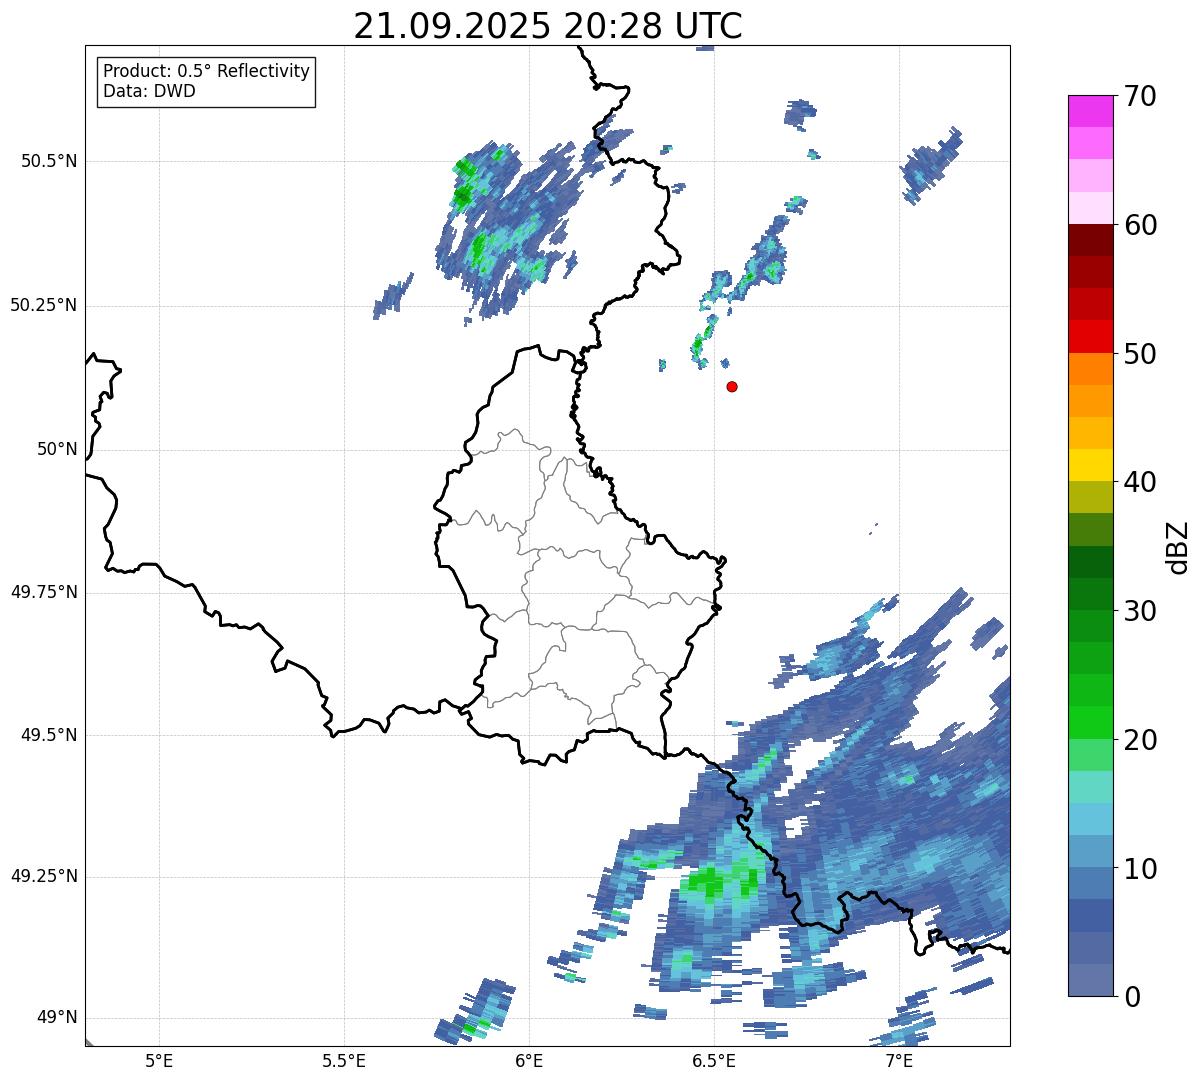Click the '5°E' longitude label
The image size is (1202, 1081).
pos(159,1061)
